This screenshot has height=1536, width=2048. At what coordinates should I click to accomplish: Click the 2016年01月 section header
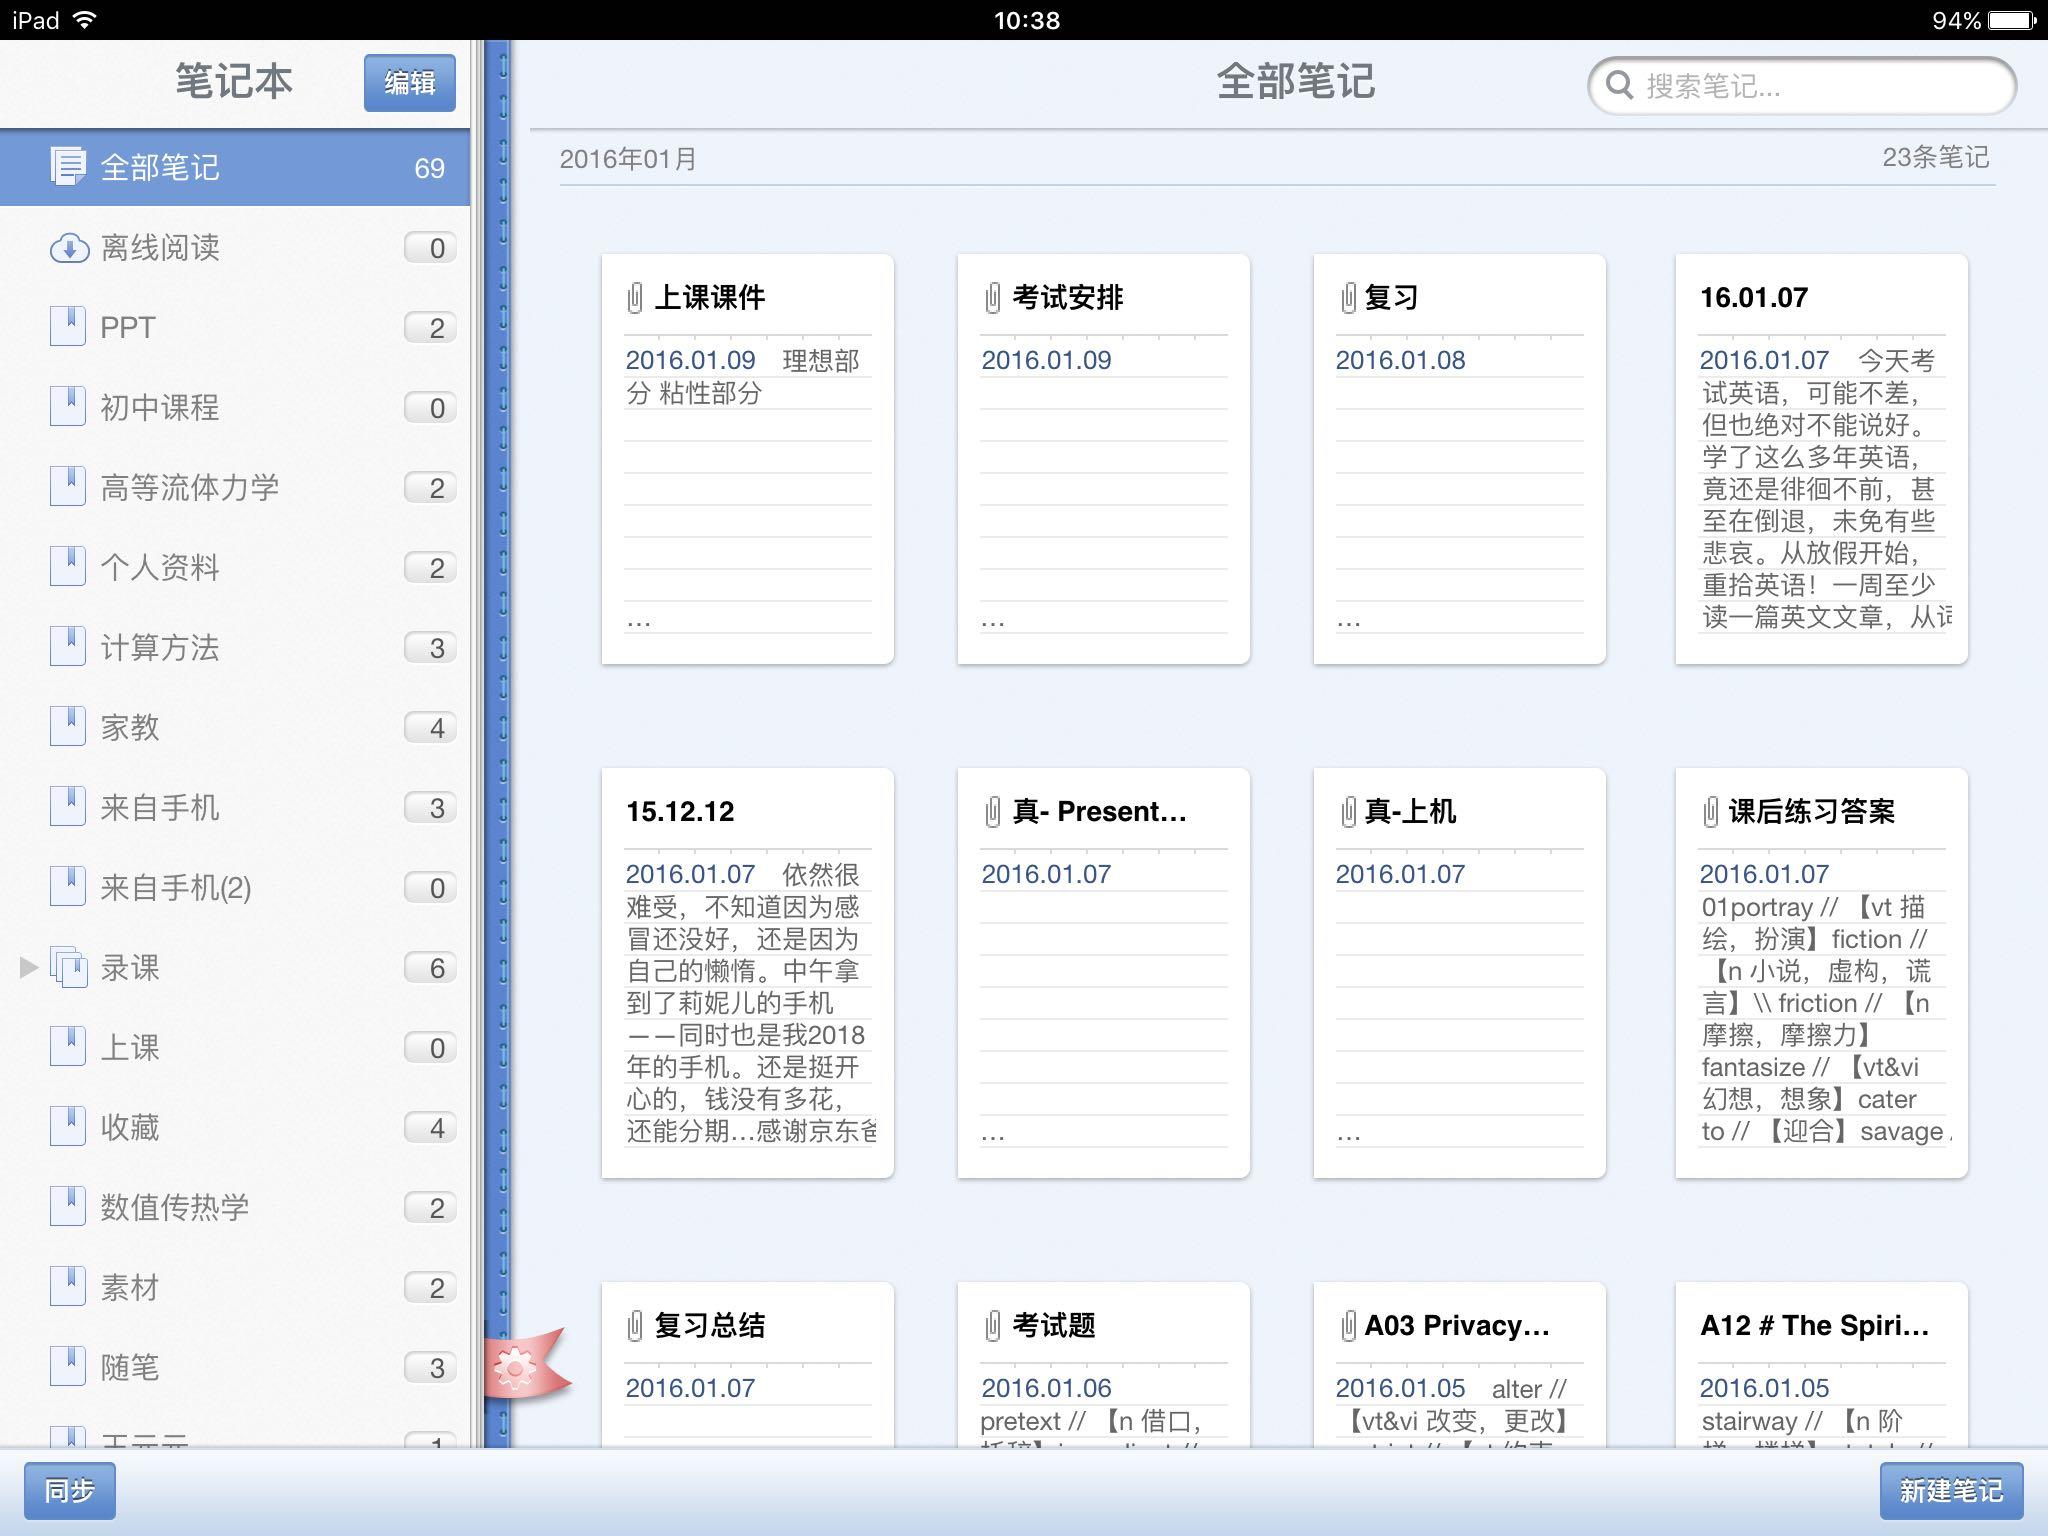click(x=628, y=159)
